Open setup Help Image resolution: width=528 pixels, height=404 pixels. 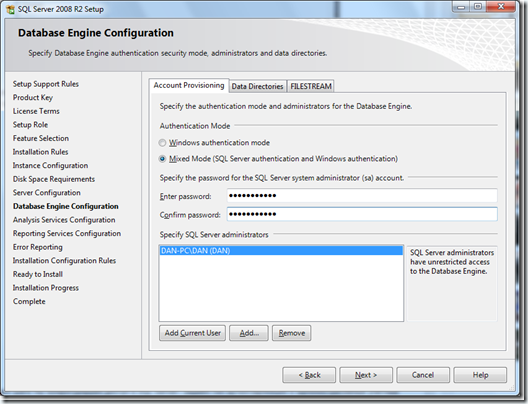[x=480, y=375]
